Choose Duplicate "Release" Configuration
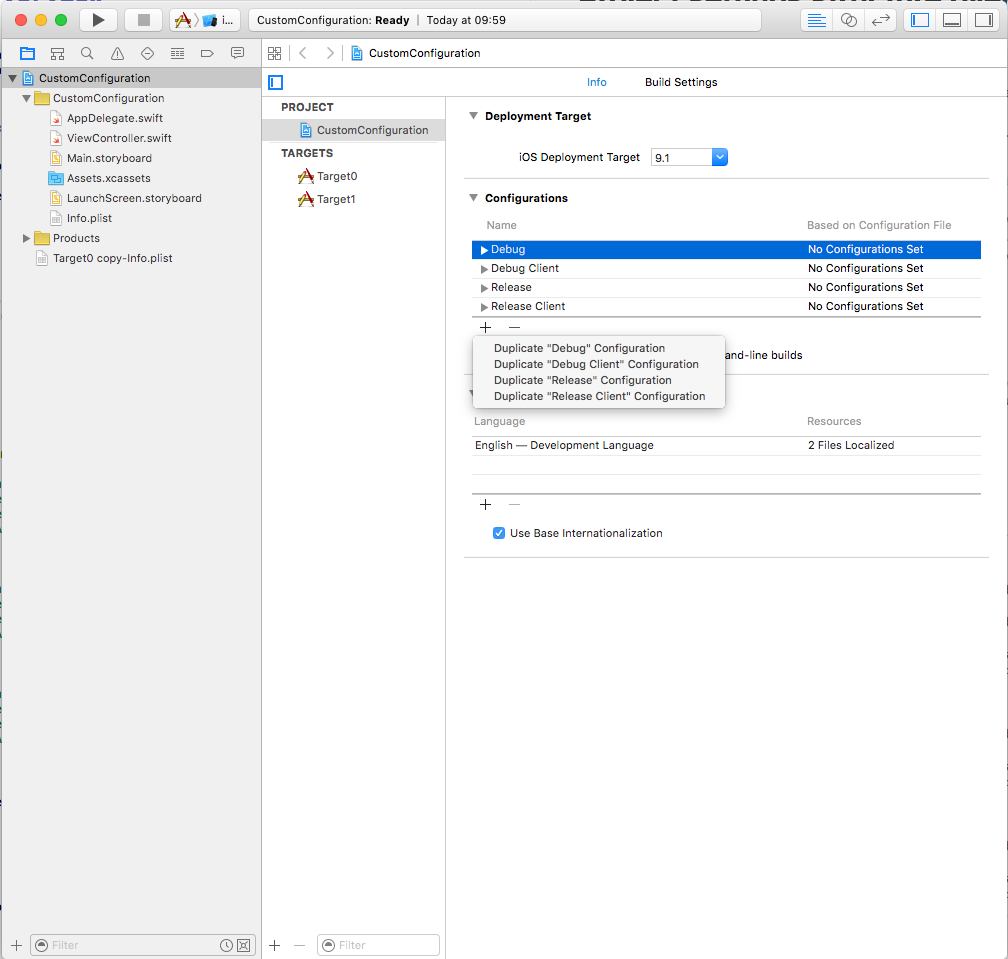 coord(582,380)
